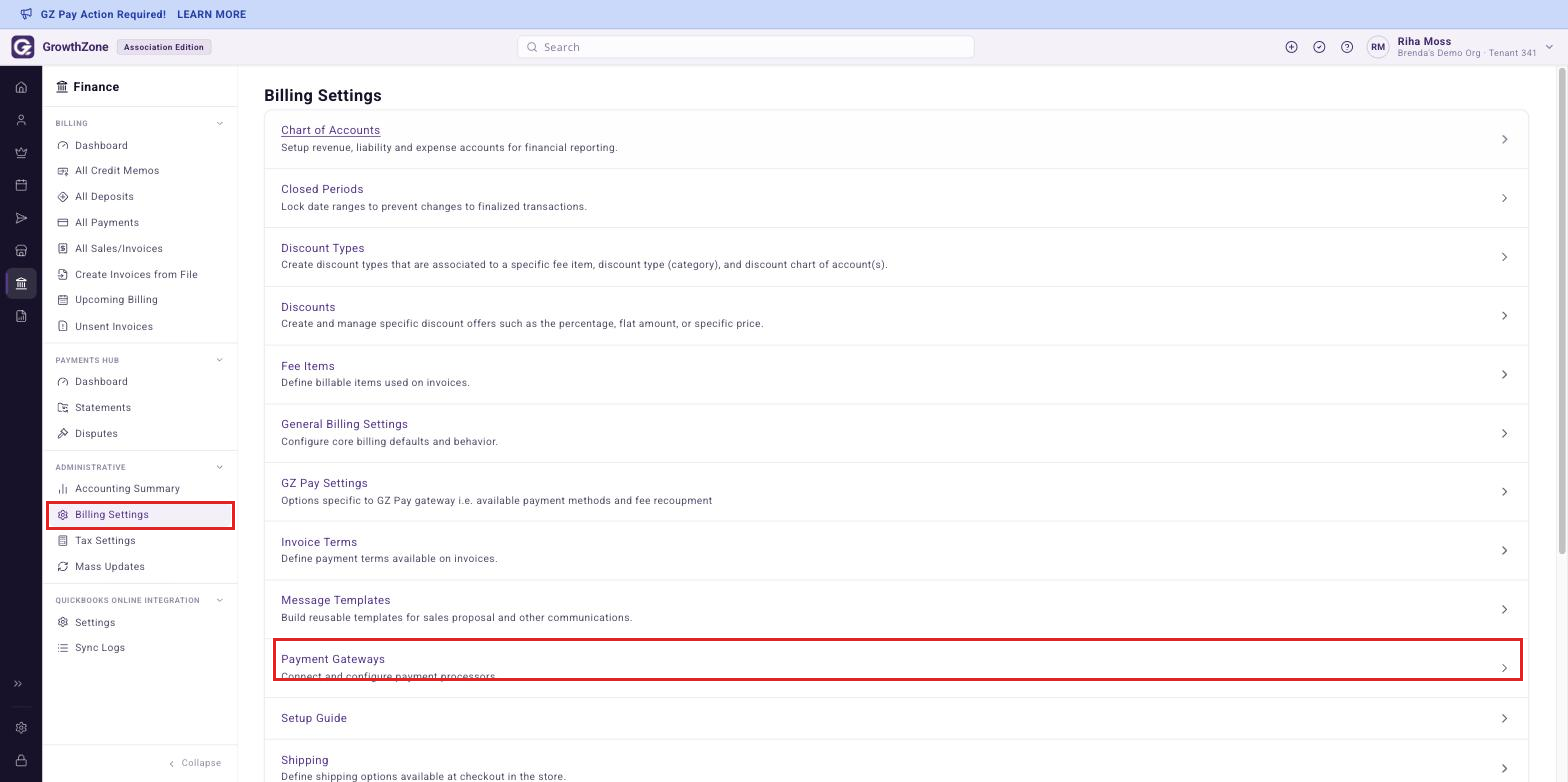The height and width of the screenshot is (782, 1568).
Task: Open the document icon in the left rail
Action: (21, 316)
